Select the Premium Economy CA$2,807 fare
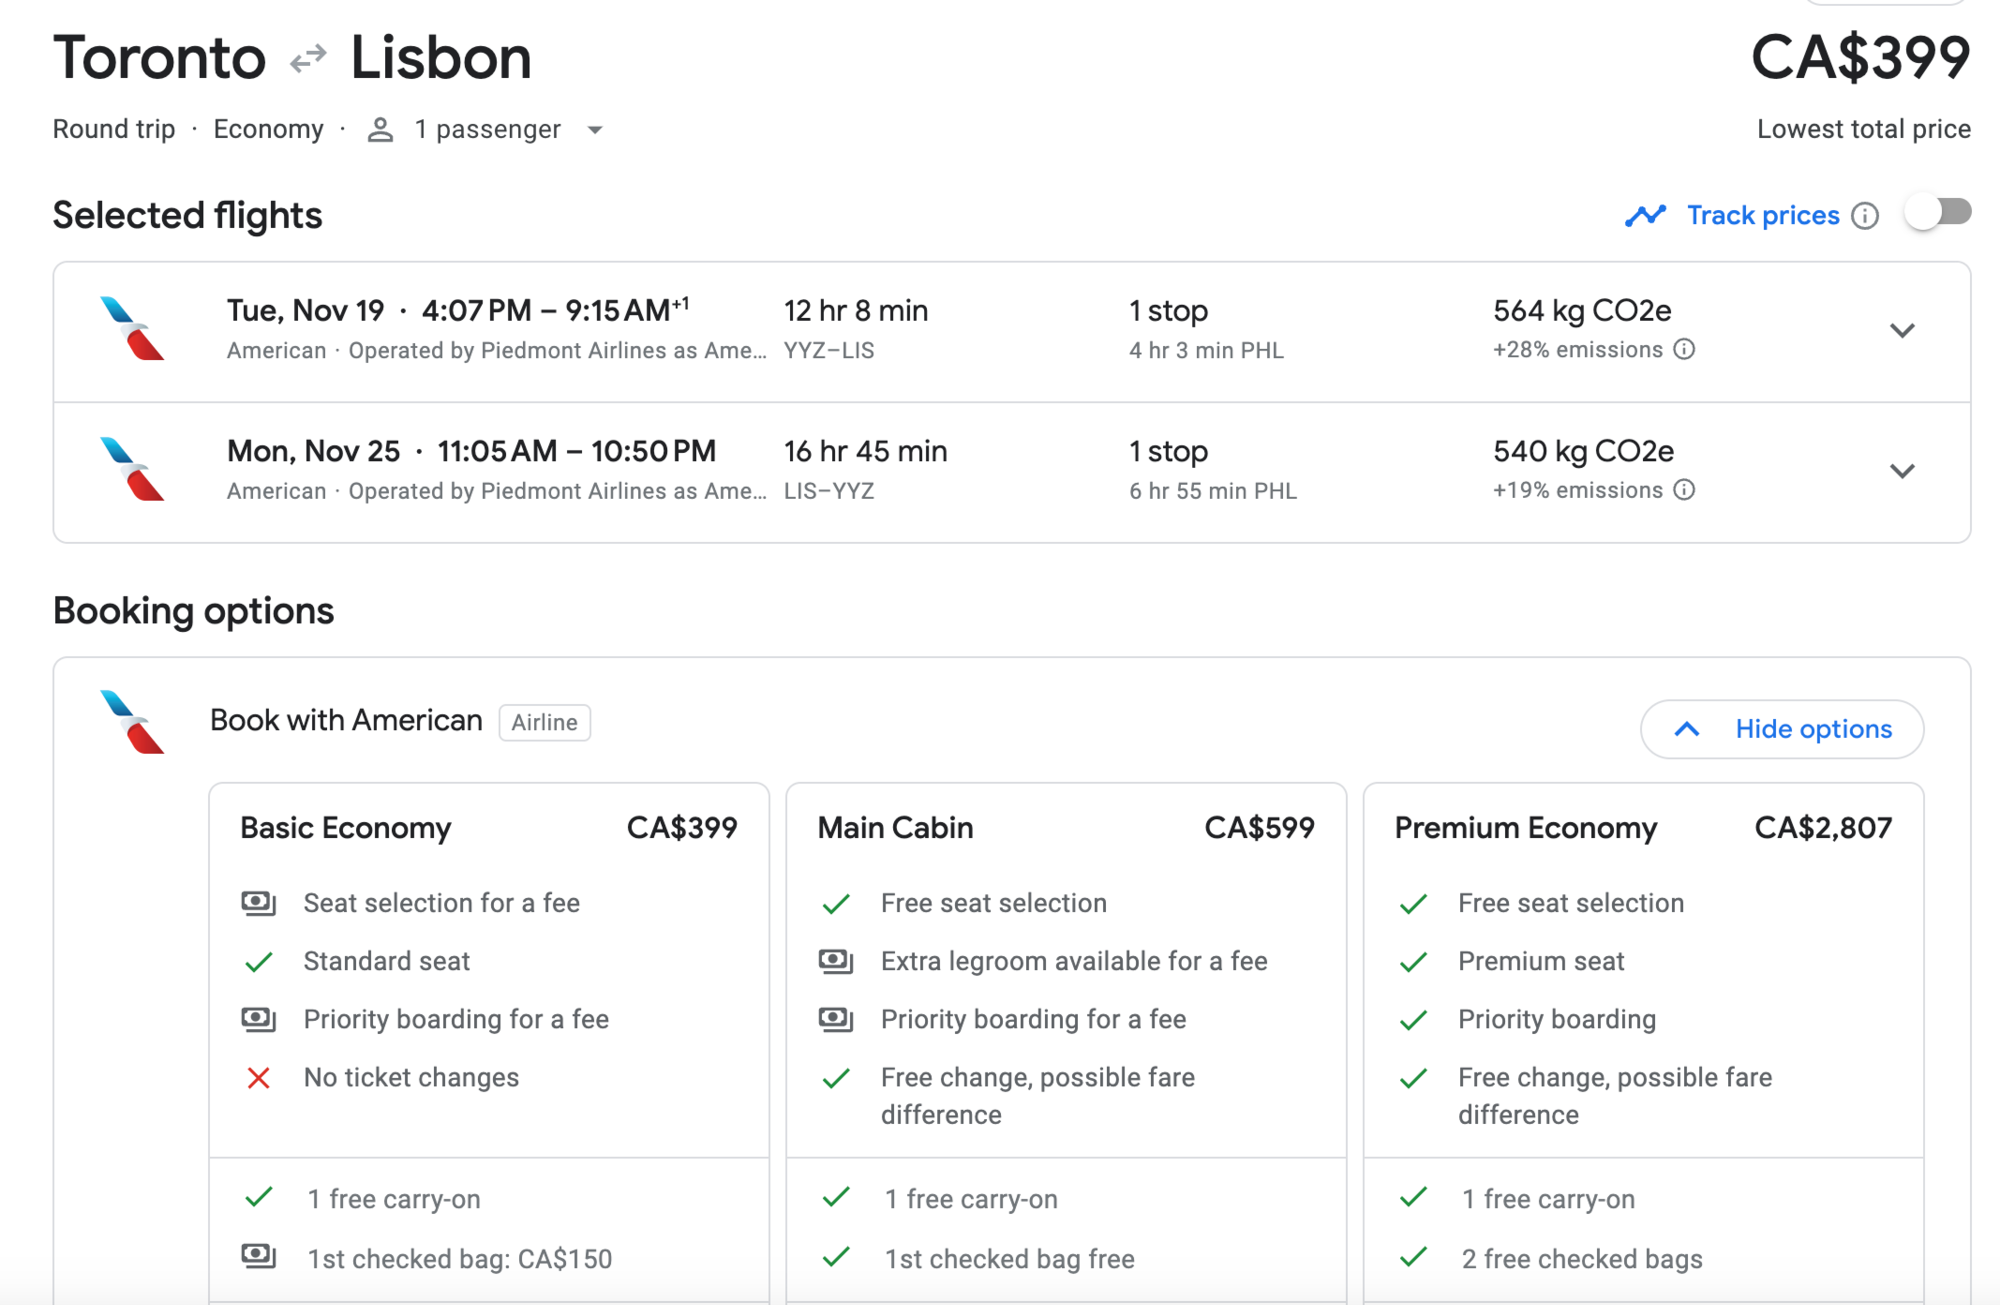Screen dimensions: 2000x1305 (x=1643, y=828)
